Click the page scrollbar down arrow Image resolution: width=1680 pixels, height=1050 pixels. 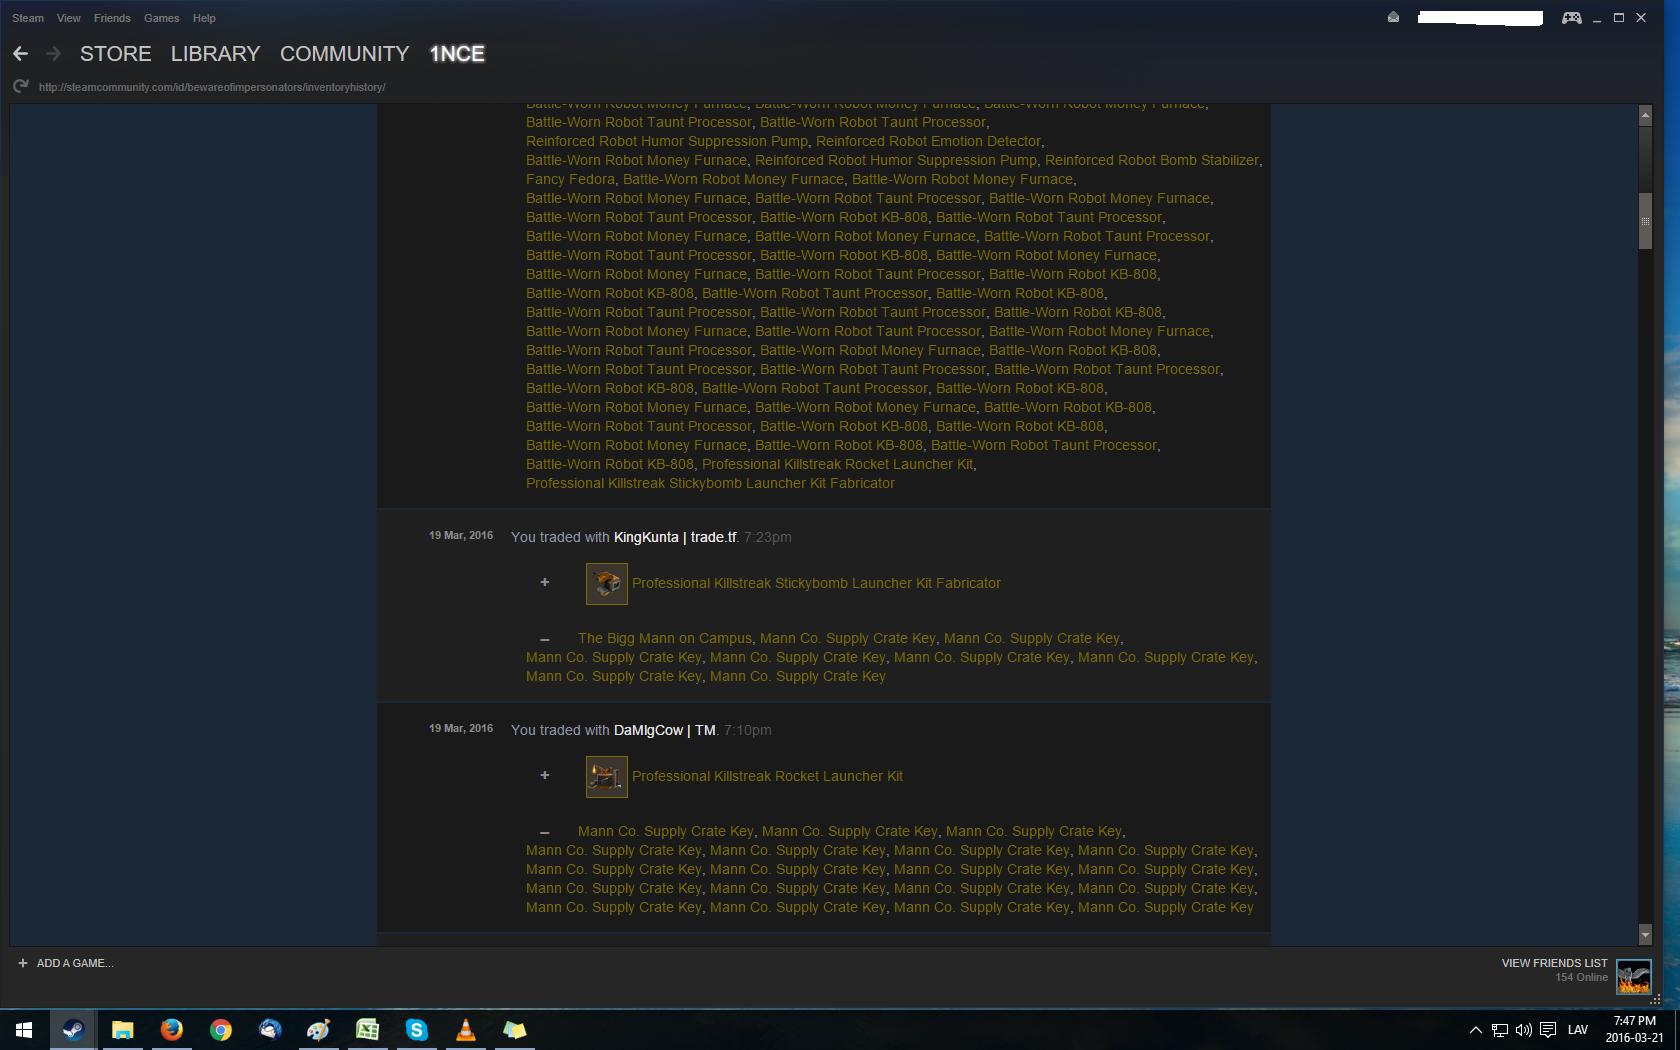[x=1645, y=935]
